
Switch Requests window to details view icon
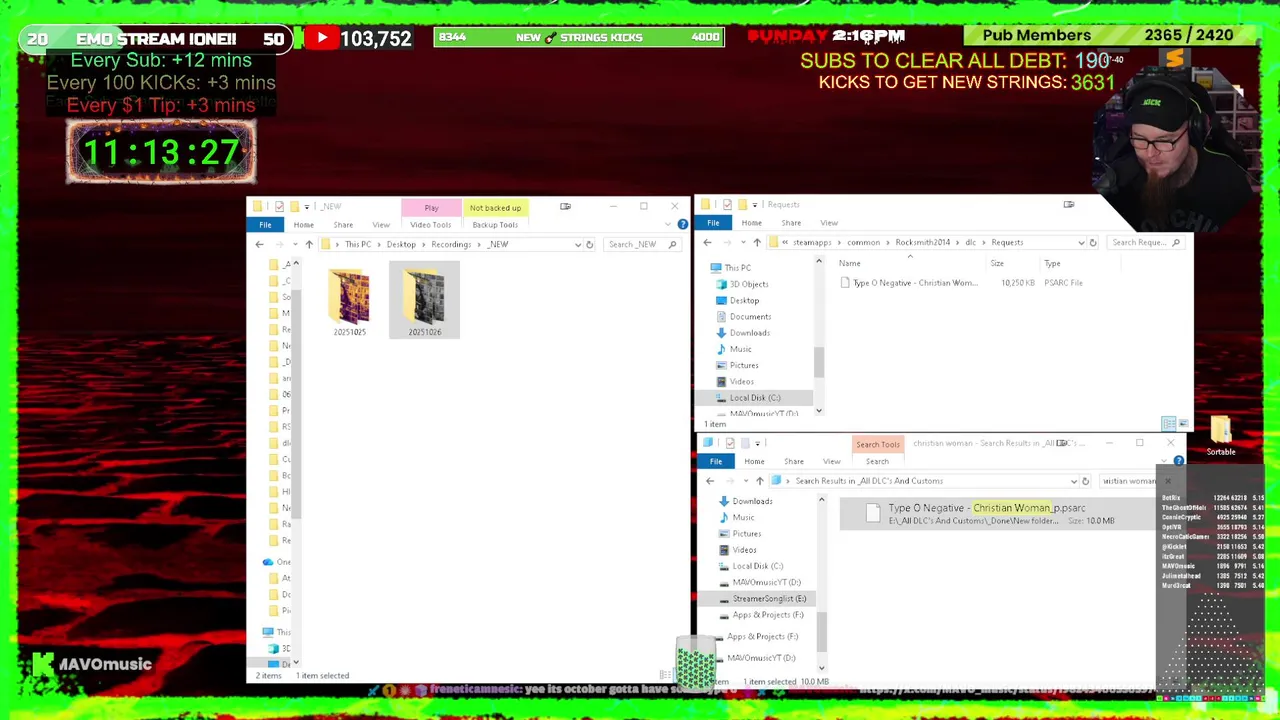[1168, 424]
